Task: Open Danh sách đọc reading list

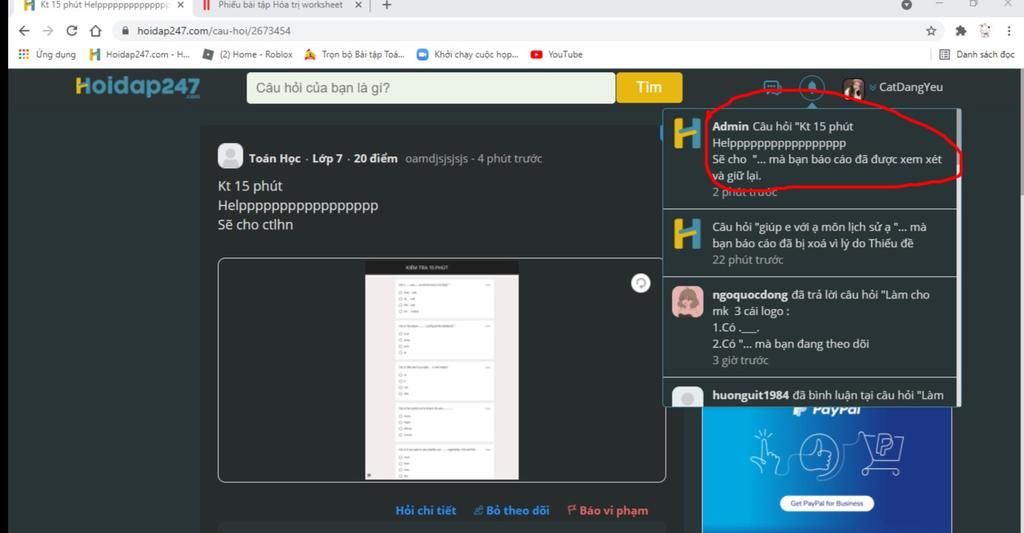Action: [x=977, y=54]
